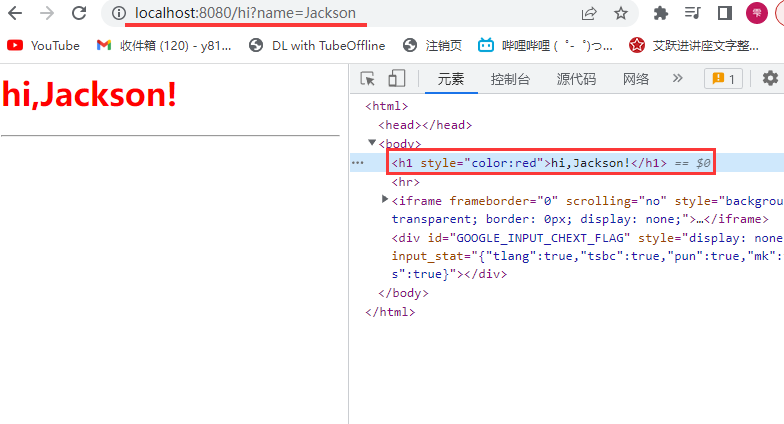Open the media control playlist icon
The image size is (784, 424).
693,13
